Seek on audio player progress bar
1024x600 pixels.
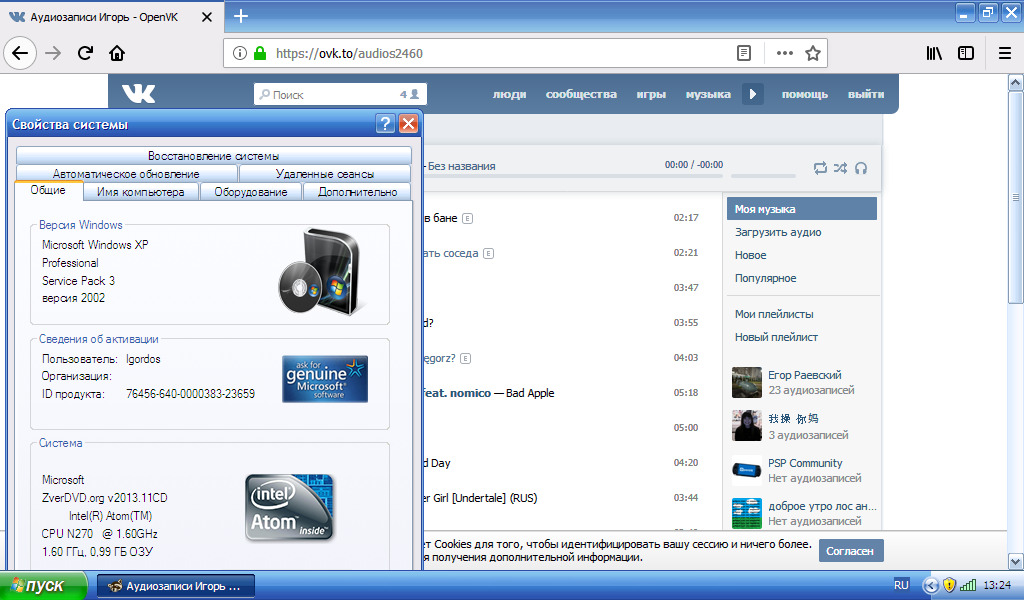[572, 176]
